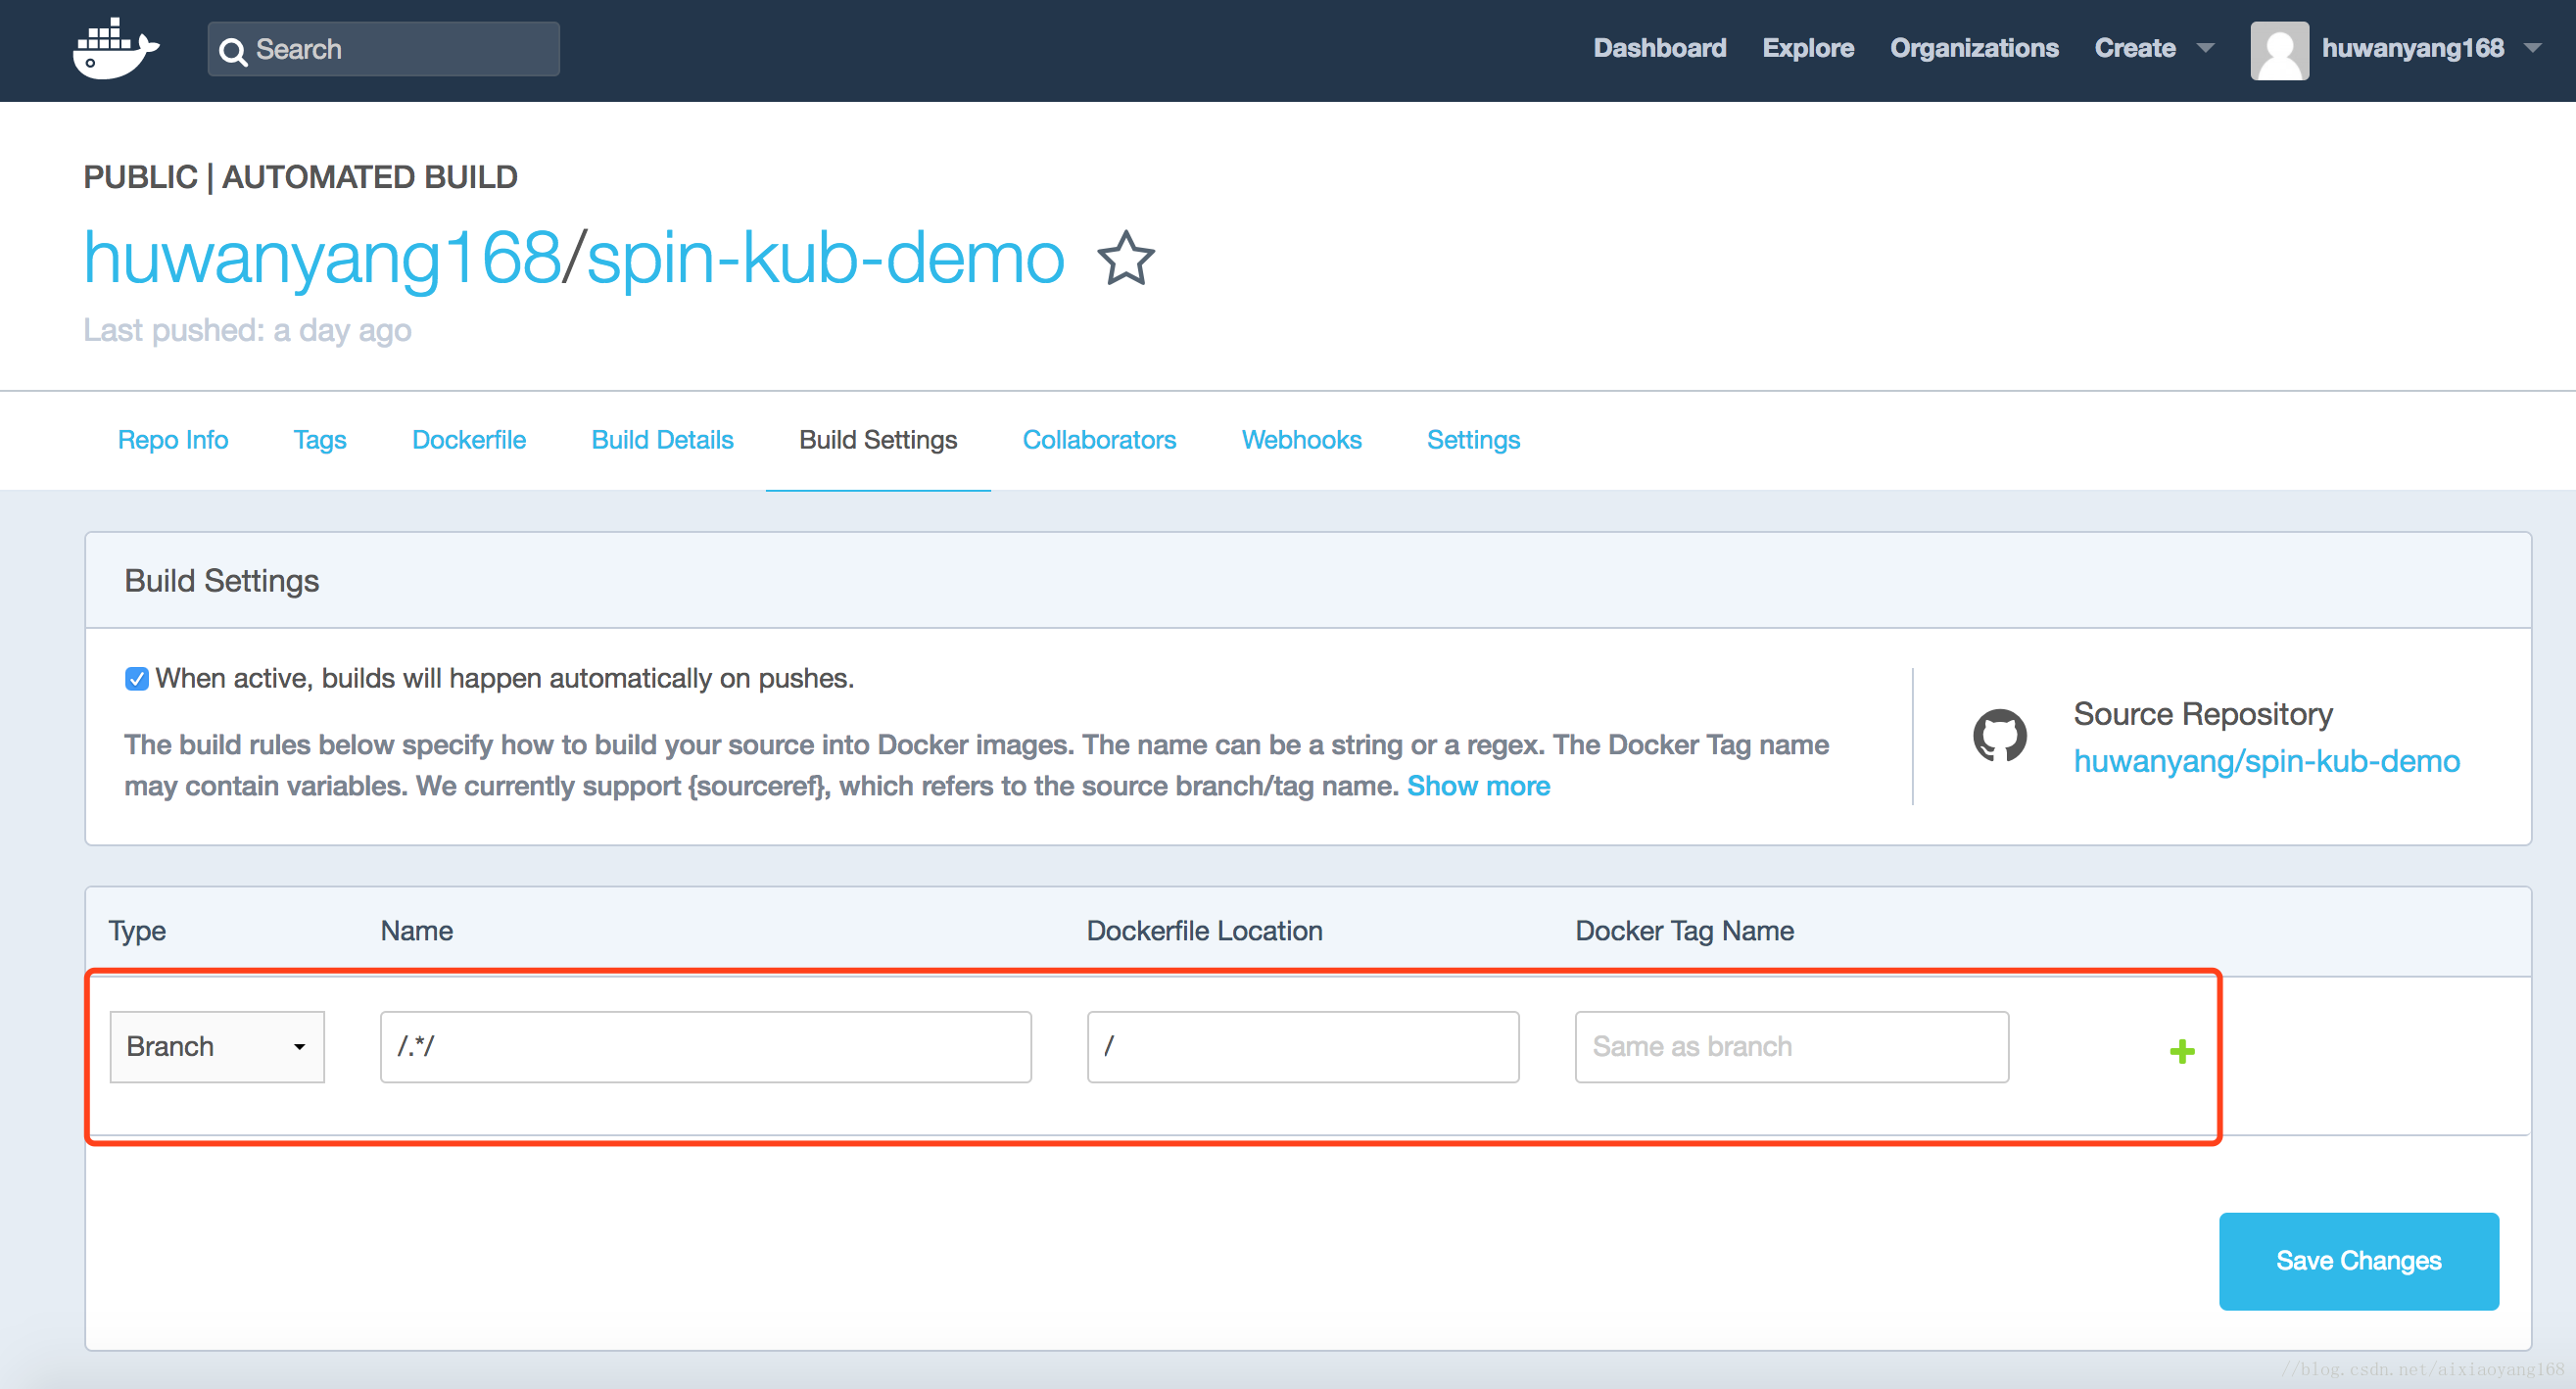Click the huwanyang168 username in header

(2412, 48)
